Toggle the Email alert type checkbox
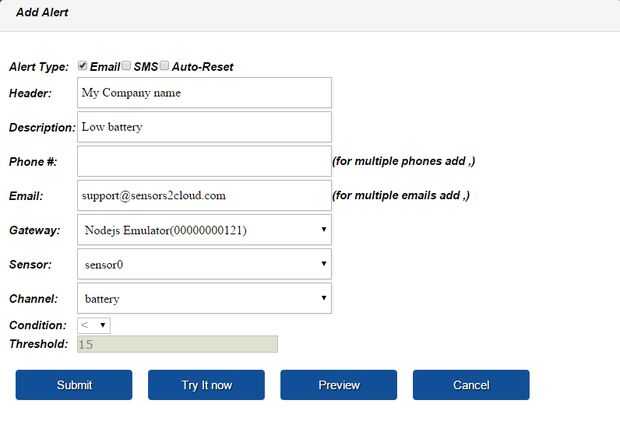 (82, 66)
